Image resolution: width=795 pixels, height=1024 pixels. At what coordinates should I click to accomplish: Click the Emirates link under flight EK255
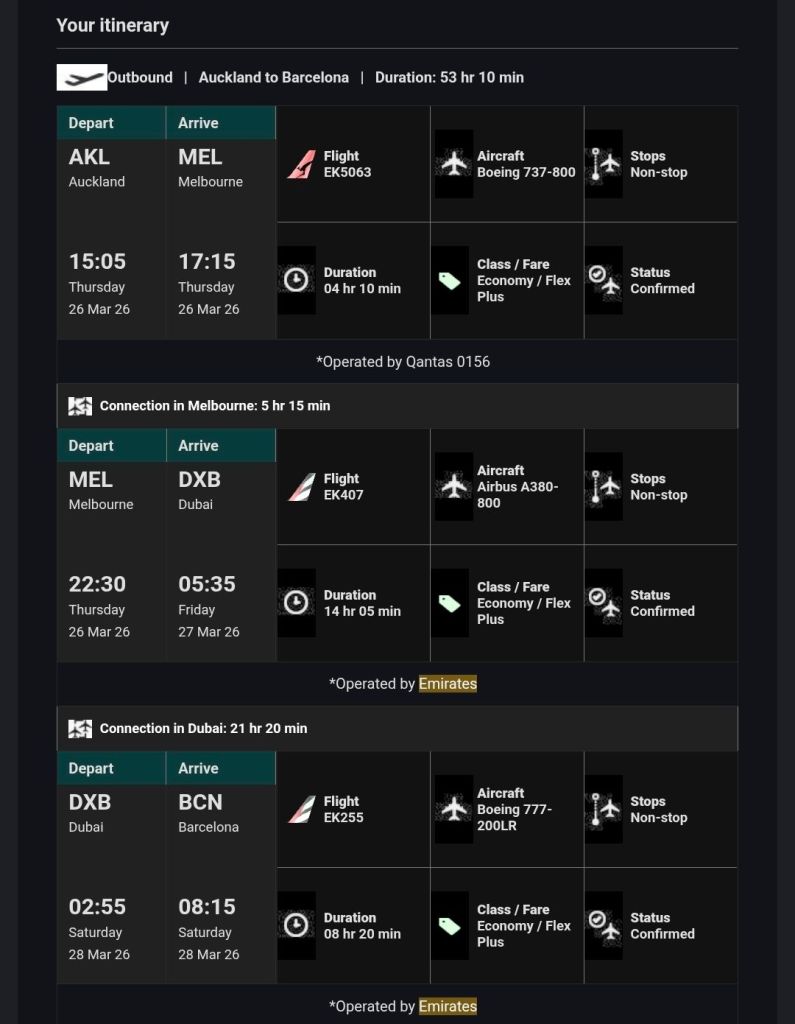[x=447, y=1006]
